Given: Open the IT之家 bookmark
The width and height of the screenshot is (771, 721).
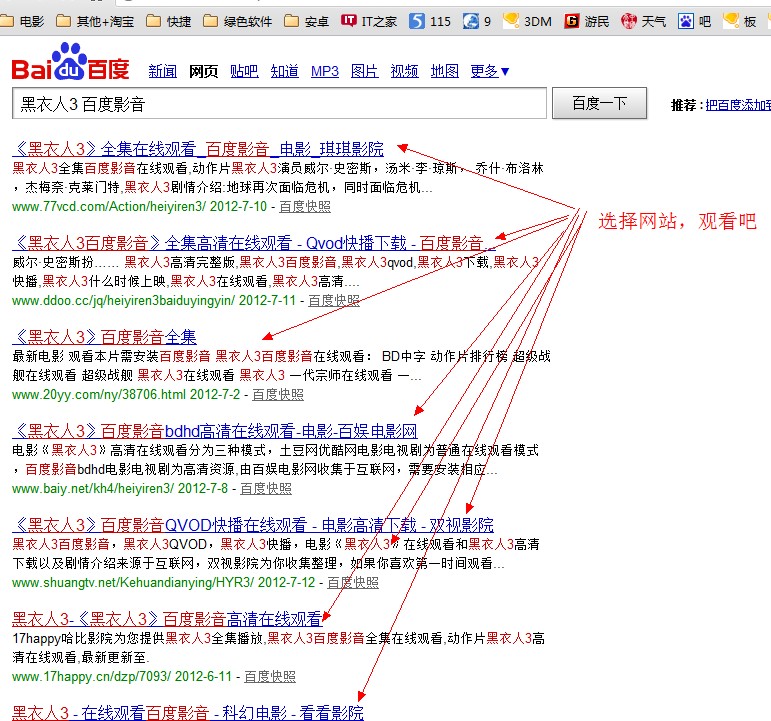Looking at the screenshot, I should pyautogui.click(x=369, y=21).
